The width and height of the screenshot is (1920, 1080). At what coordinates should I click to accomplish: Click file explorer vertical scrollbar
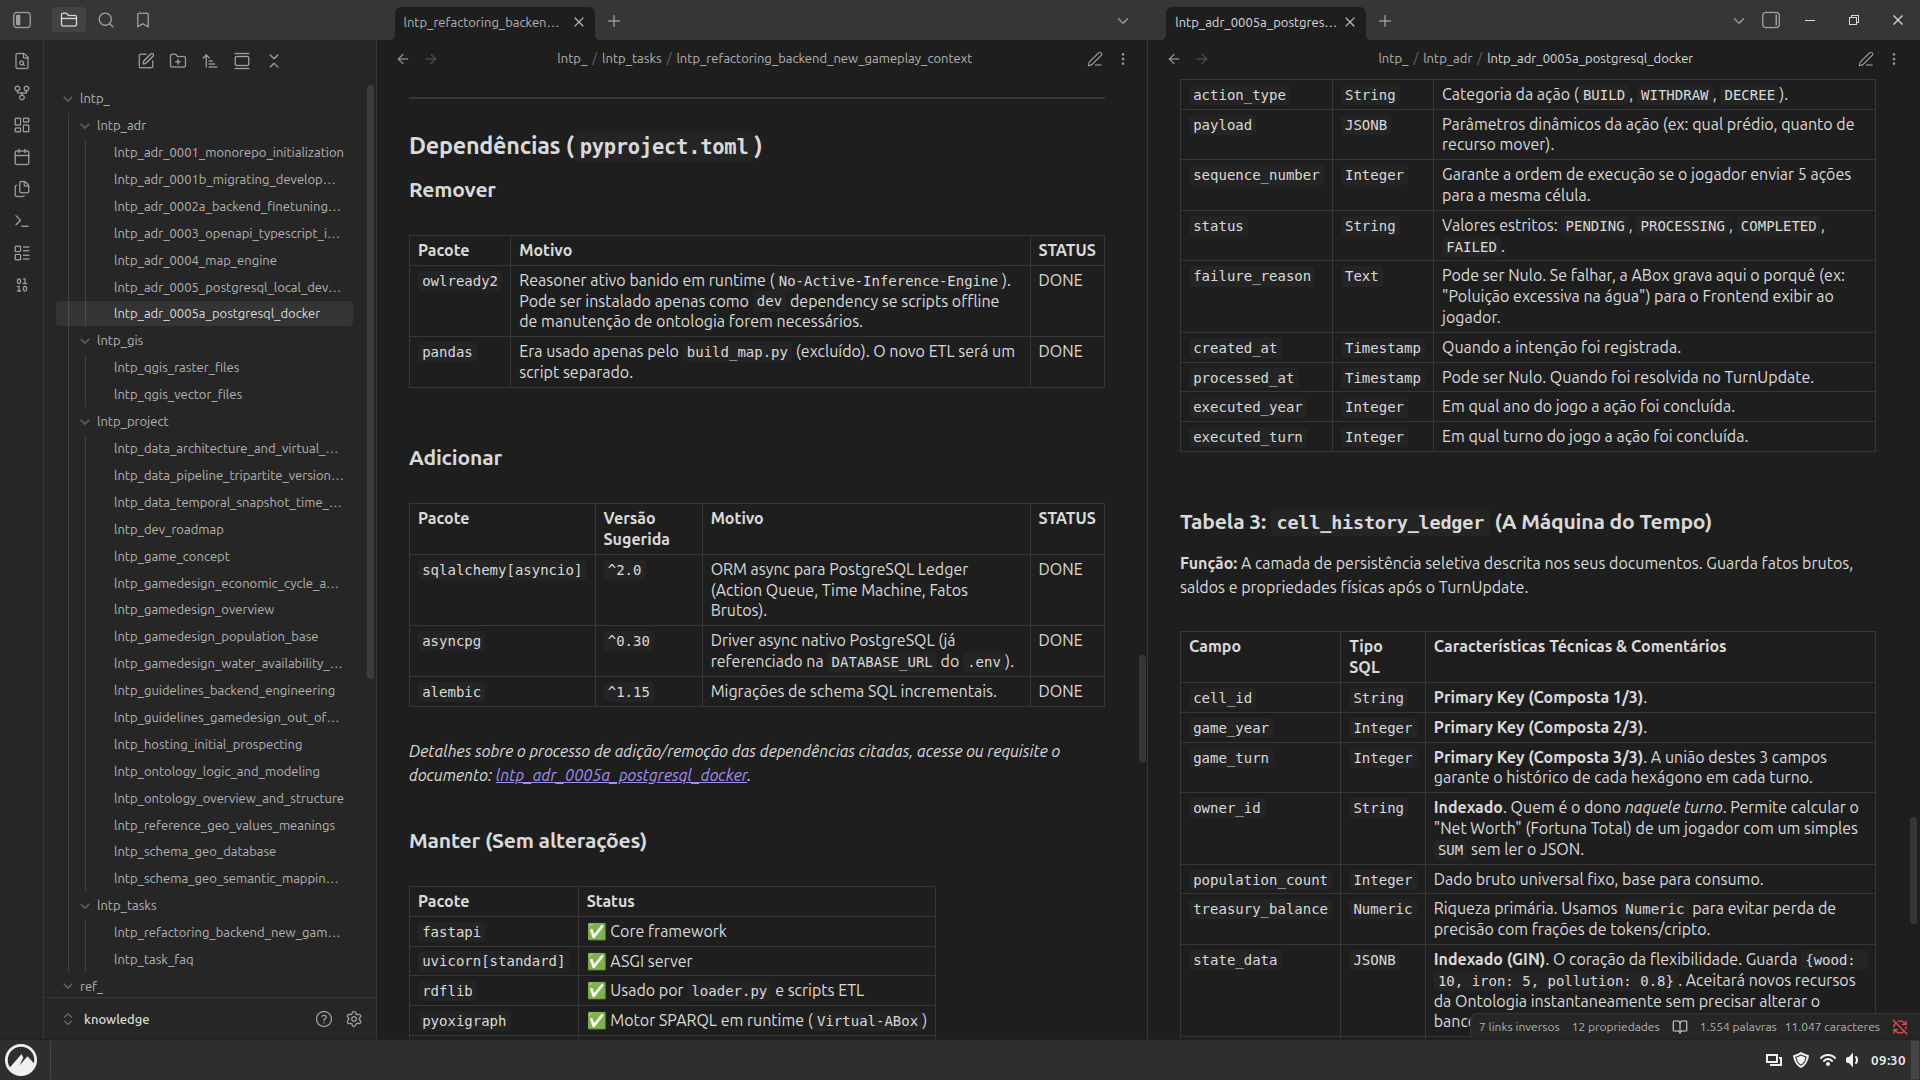click(x=371, y=380)
